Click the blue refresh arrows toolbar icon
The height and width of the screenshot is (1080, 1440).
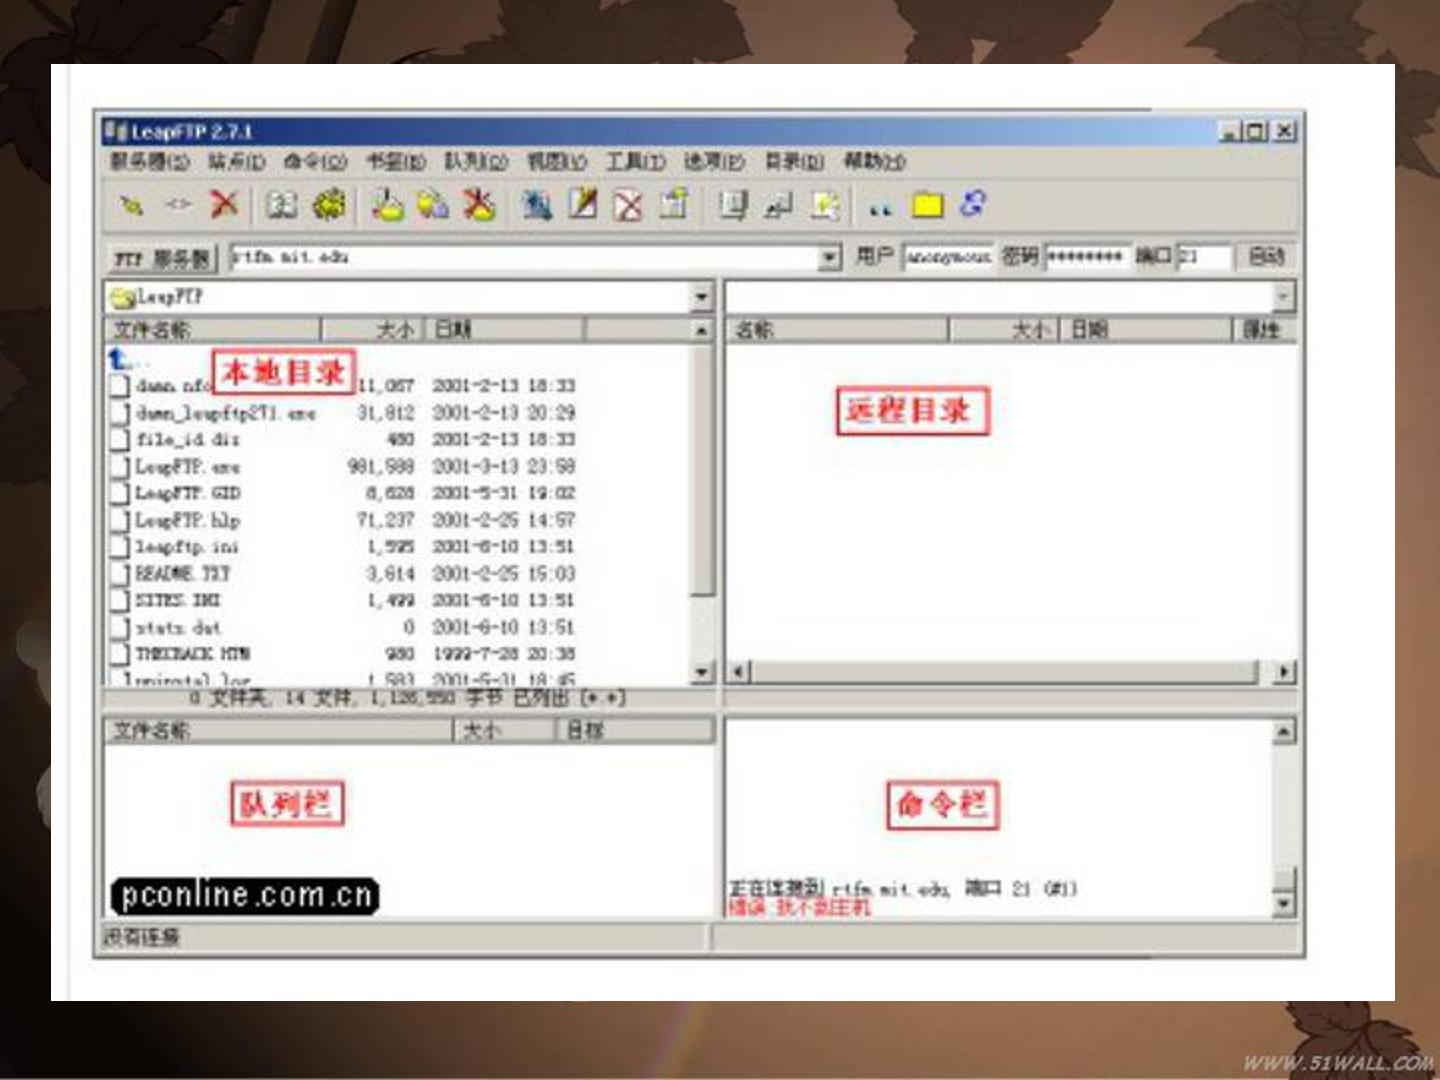(x=972, y=204)
